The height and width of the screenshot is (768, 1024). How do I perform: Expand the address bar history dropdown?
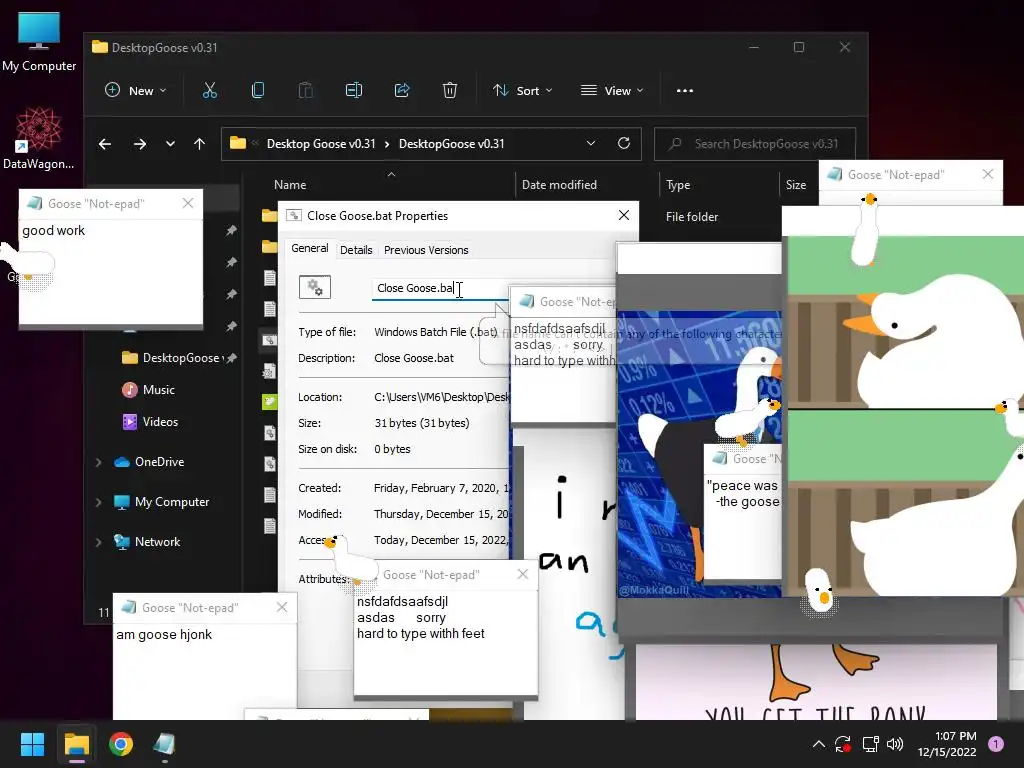pos(590,143)
